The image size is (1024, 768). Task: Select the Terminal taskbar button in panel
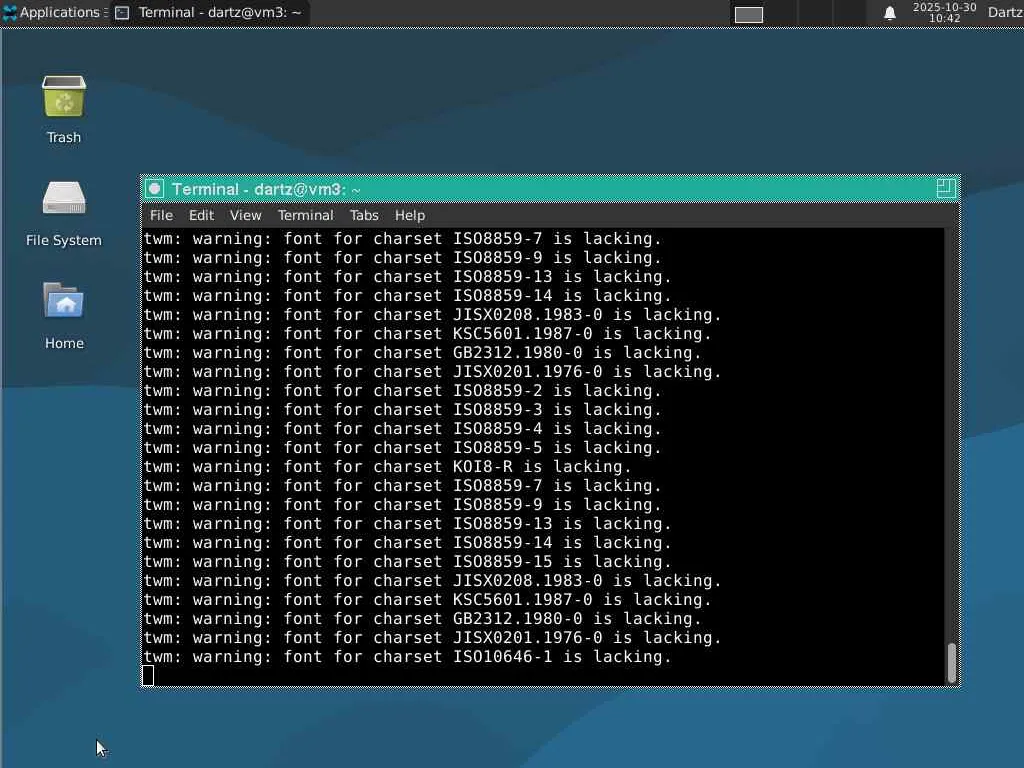tap(210, 12)
